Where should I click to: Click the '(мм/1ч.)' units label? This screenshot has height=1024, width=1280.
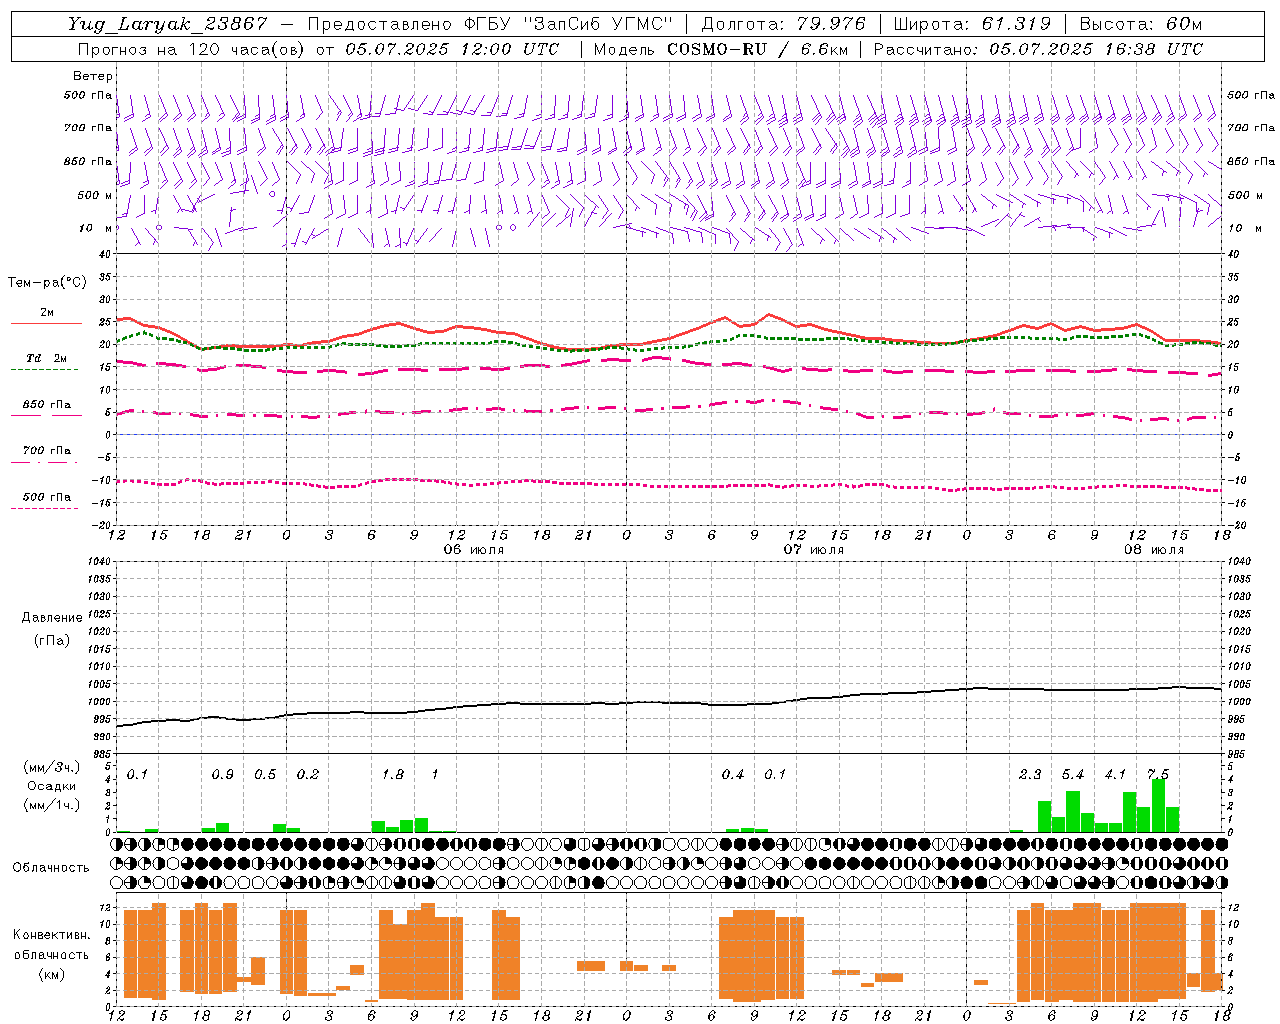pyautogui.click(x=52, y=805)
